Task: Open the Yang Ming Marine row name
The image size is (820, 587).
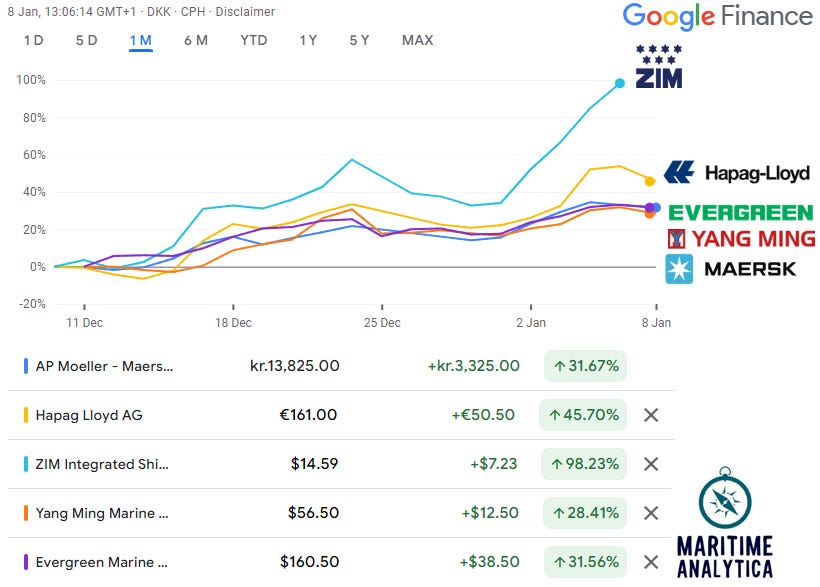Action: [102, 513]
